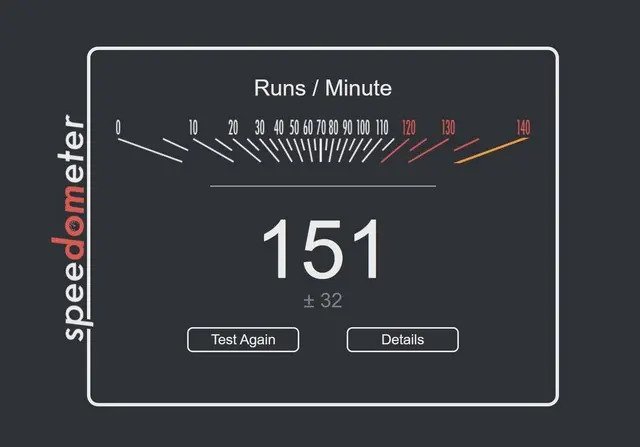Click the 20 gauge label
This screenshot has height=447, width=640.
(x=233, y=128)
